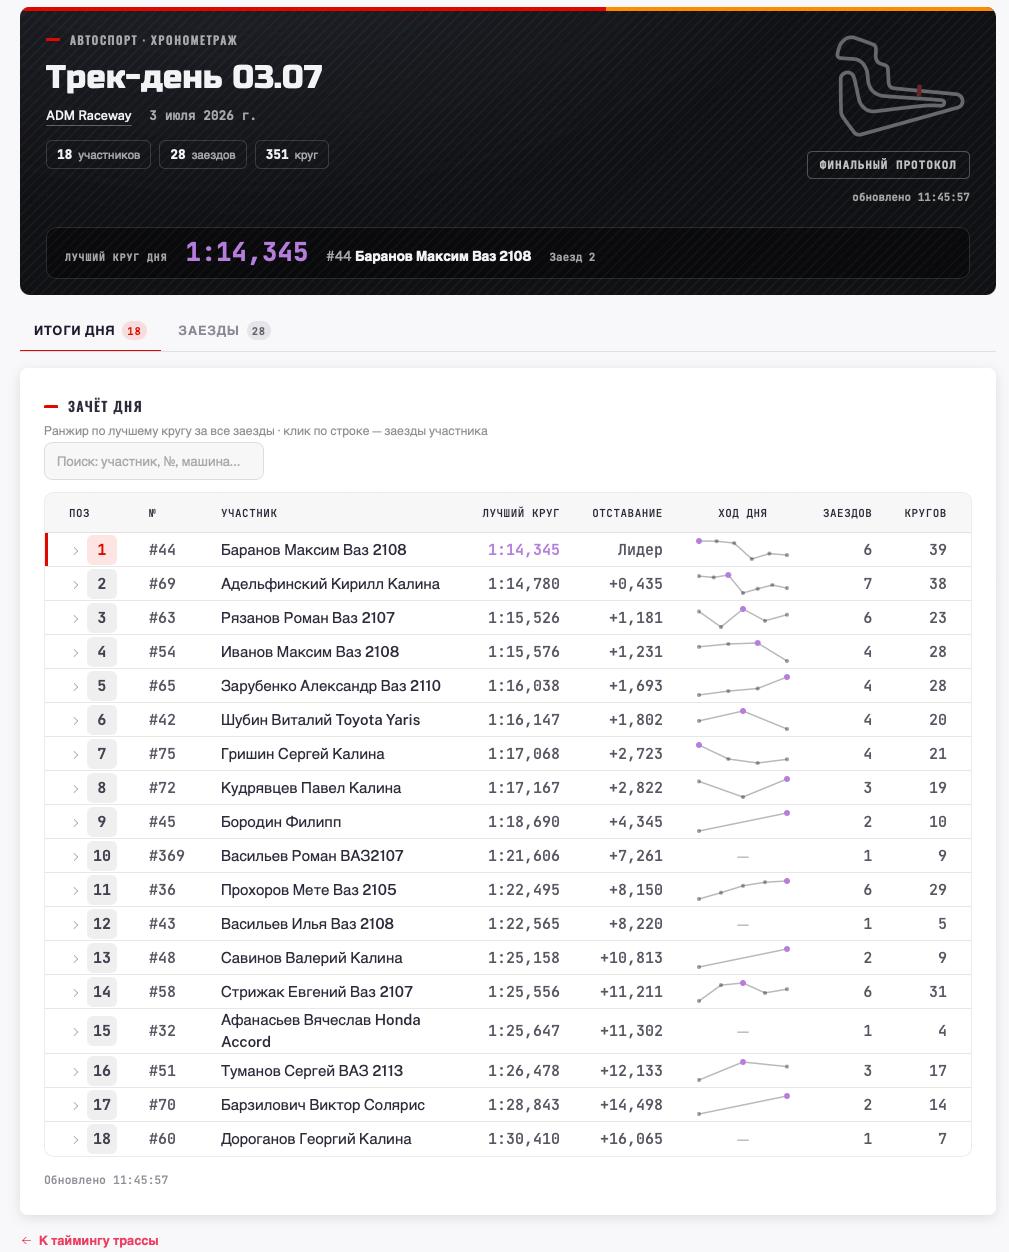This screenshot has width=1009, height=1252.
Task: Select the Итоги дня tab
Action: 90,330
